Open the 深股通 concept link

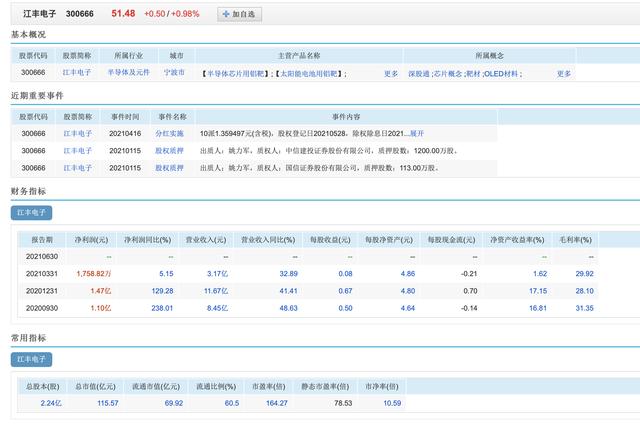click(x=419, y=74)
